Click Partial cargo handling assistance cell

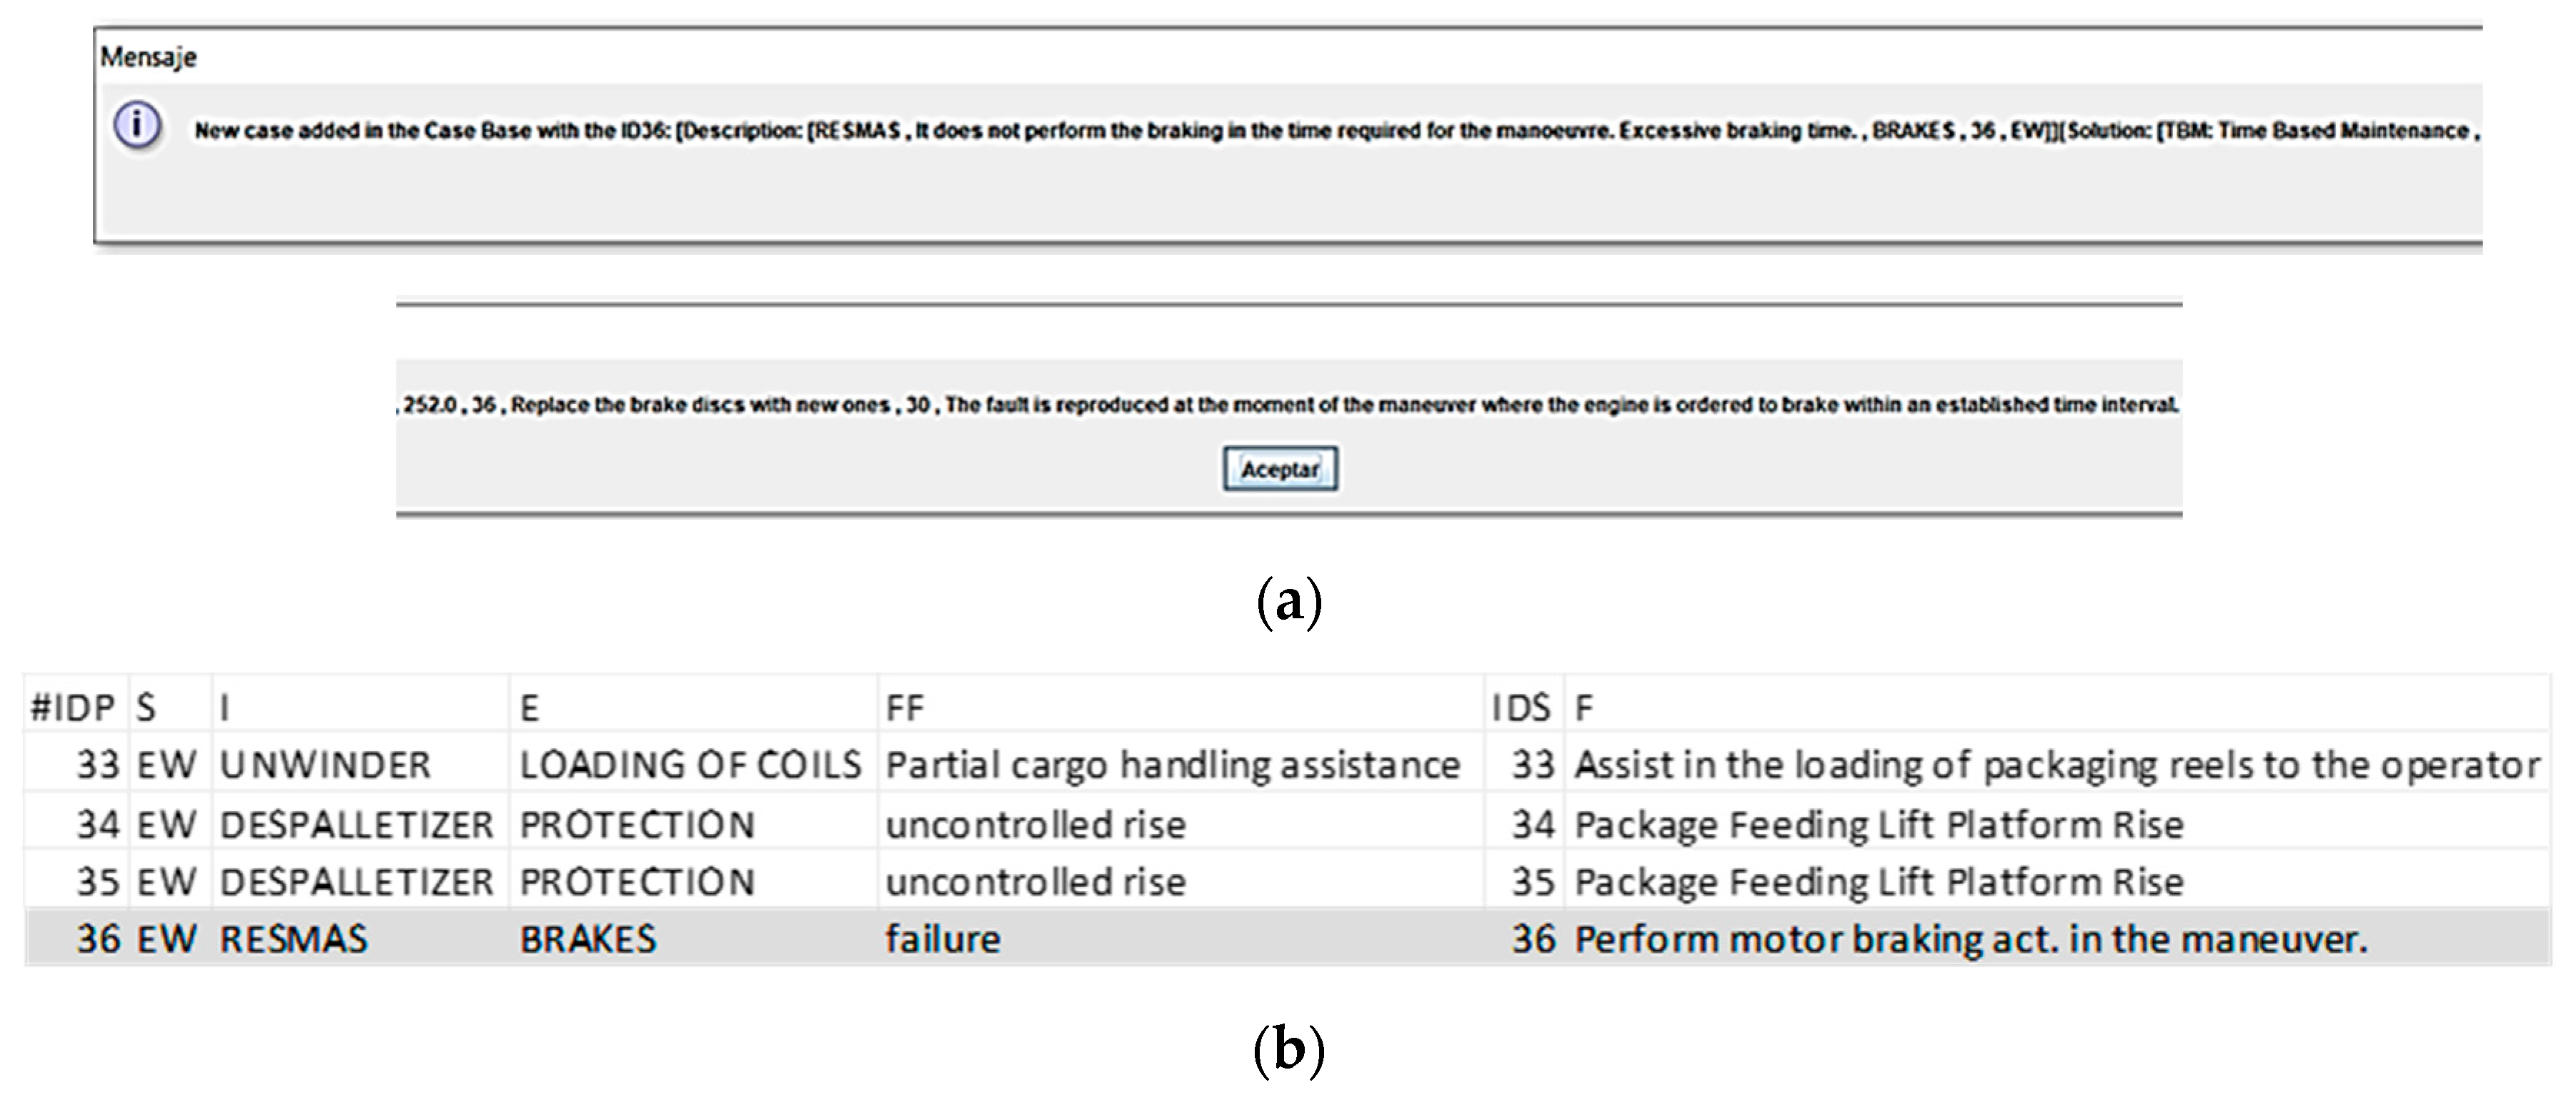tap(1173, 765)
